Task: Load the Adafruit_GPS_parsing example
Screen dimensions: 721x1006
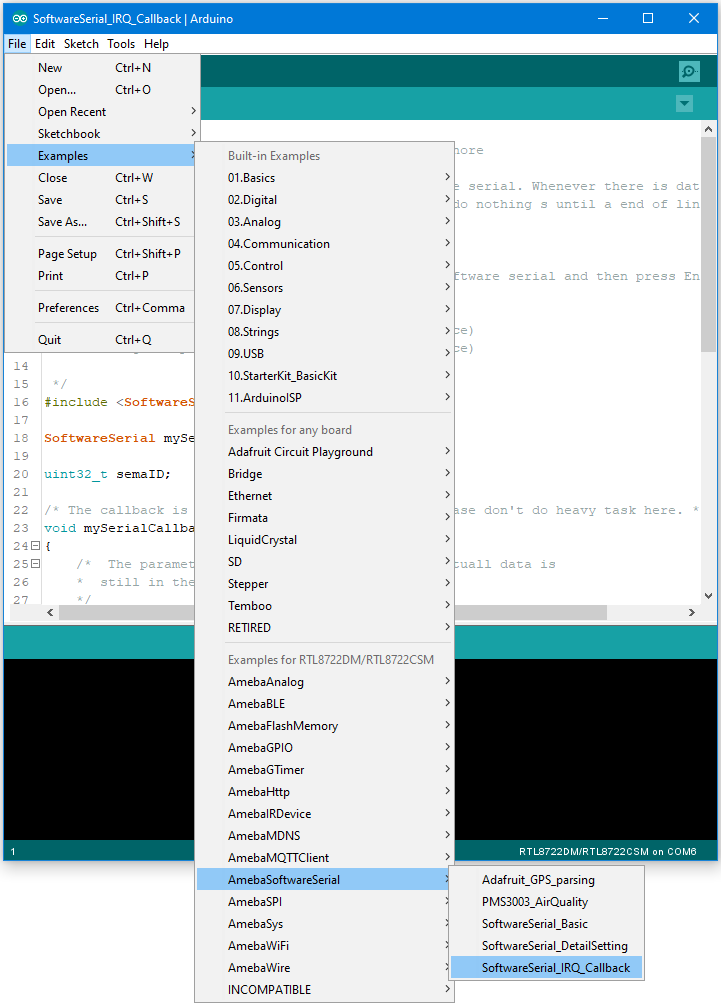Action: point(547,880)
